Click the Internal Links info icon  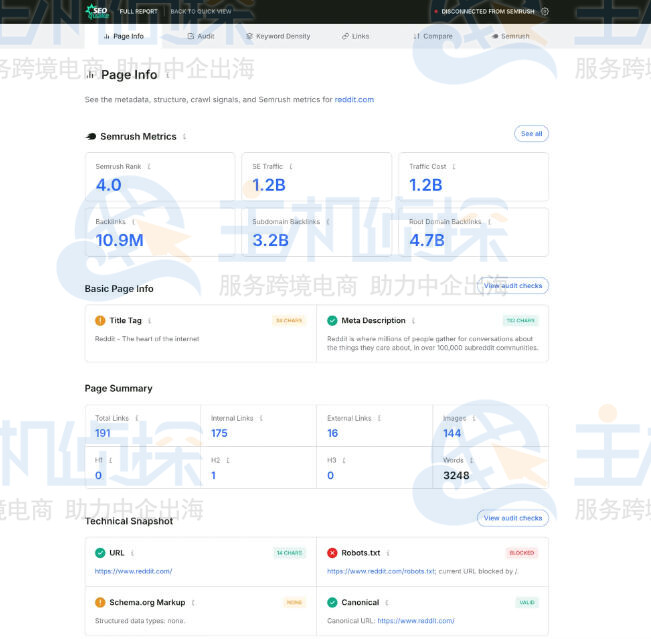coord(261,418)
